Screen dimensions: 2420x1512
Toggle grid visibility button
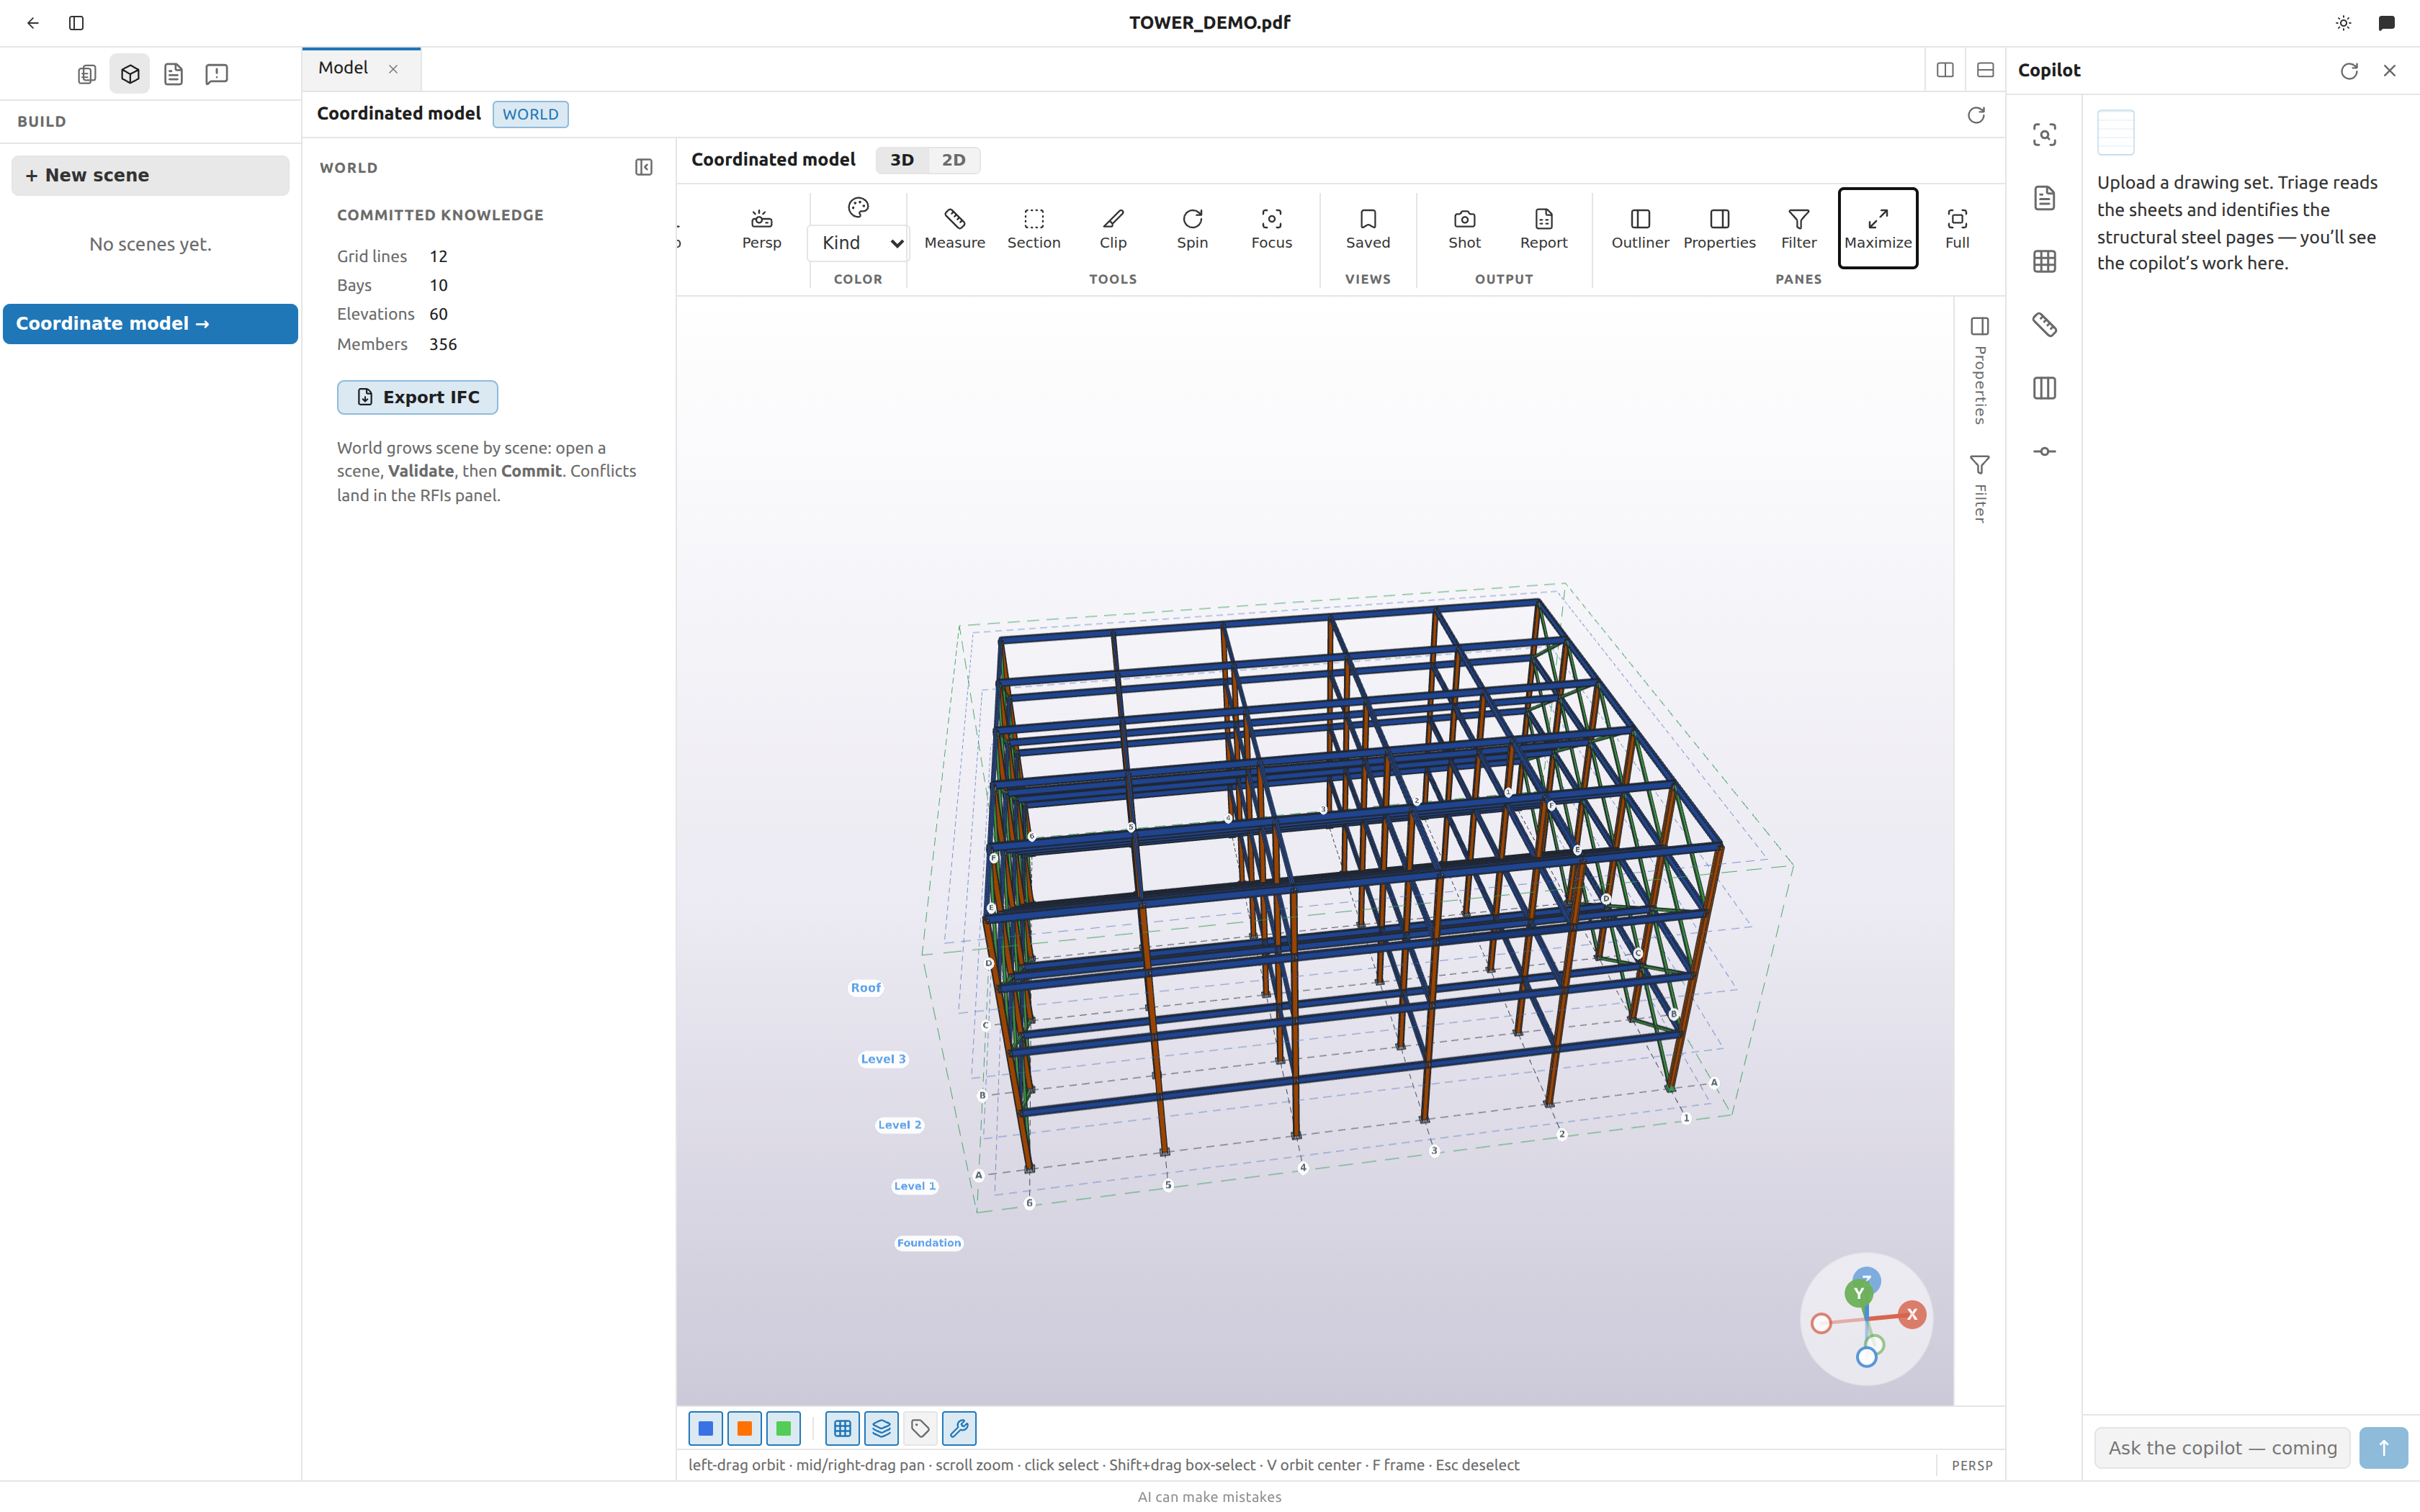click(842, 1428)
